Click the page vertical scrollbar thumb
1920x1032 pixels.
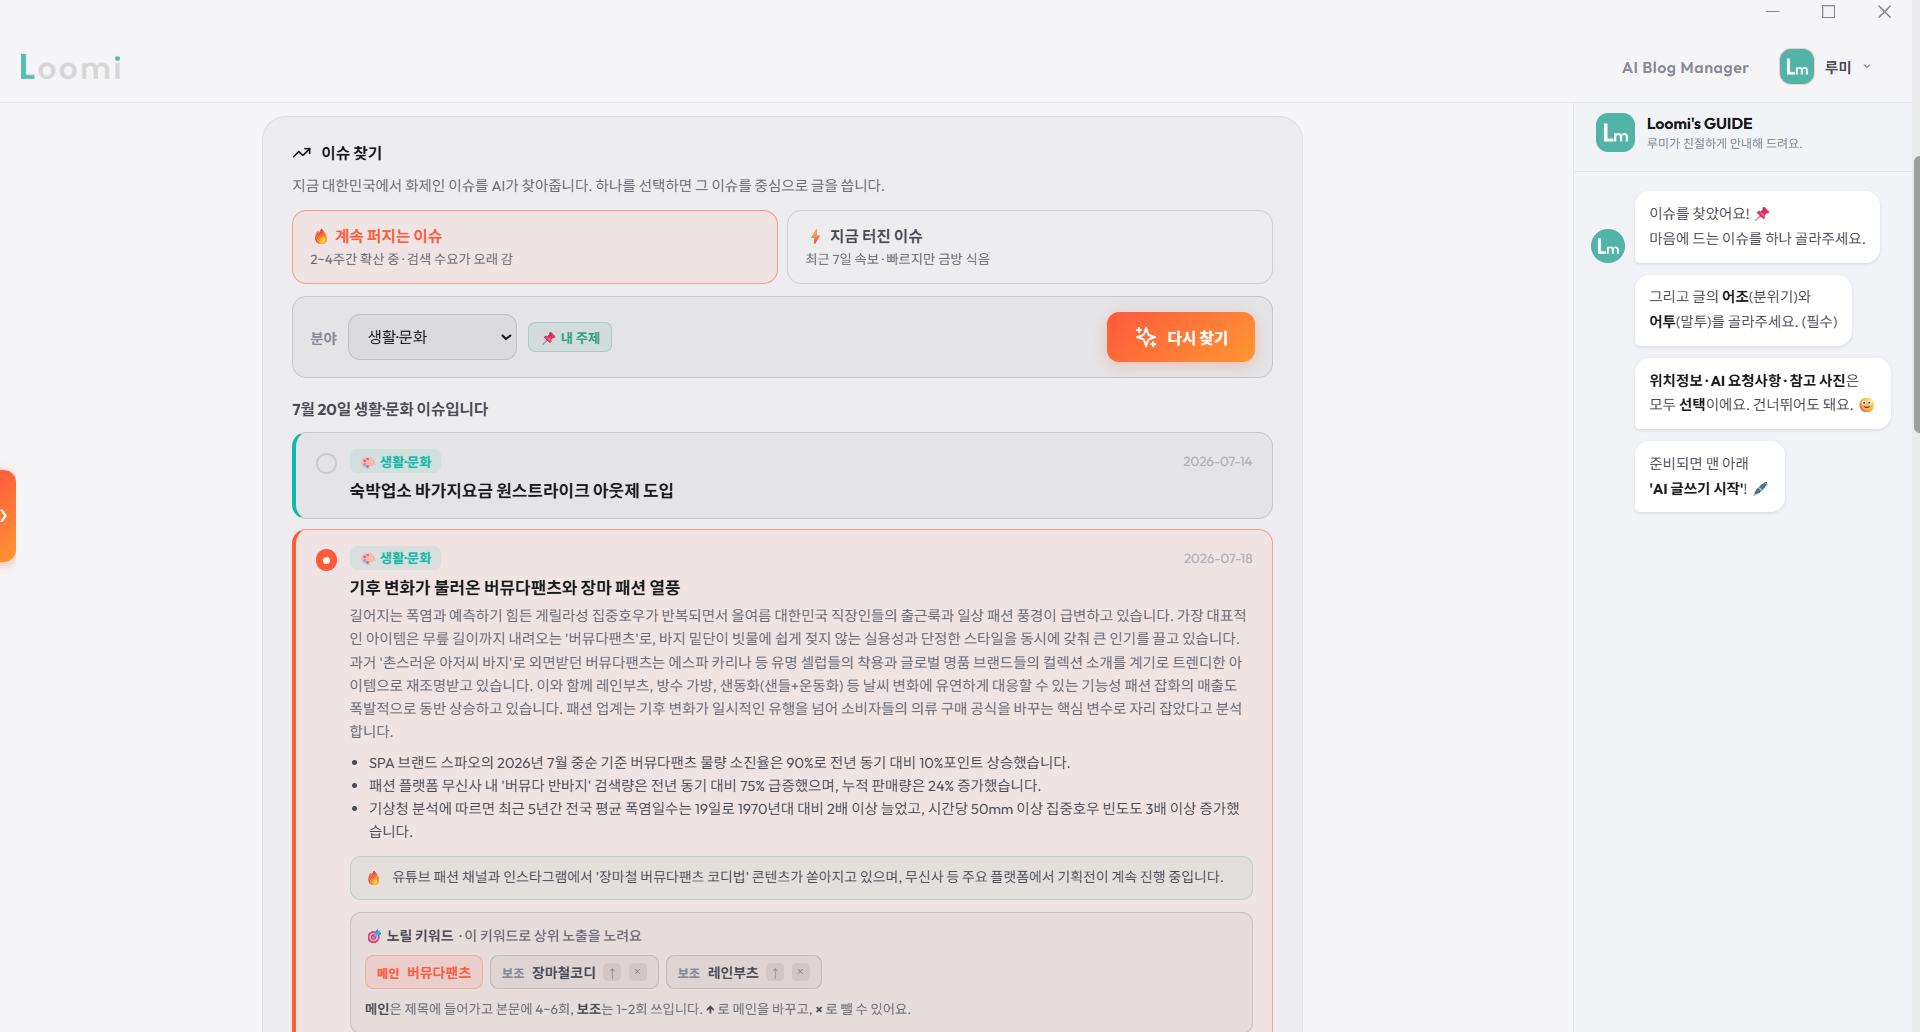point(1916,294)
